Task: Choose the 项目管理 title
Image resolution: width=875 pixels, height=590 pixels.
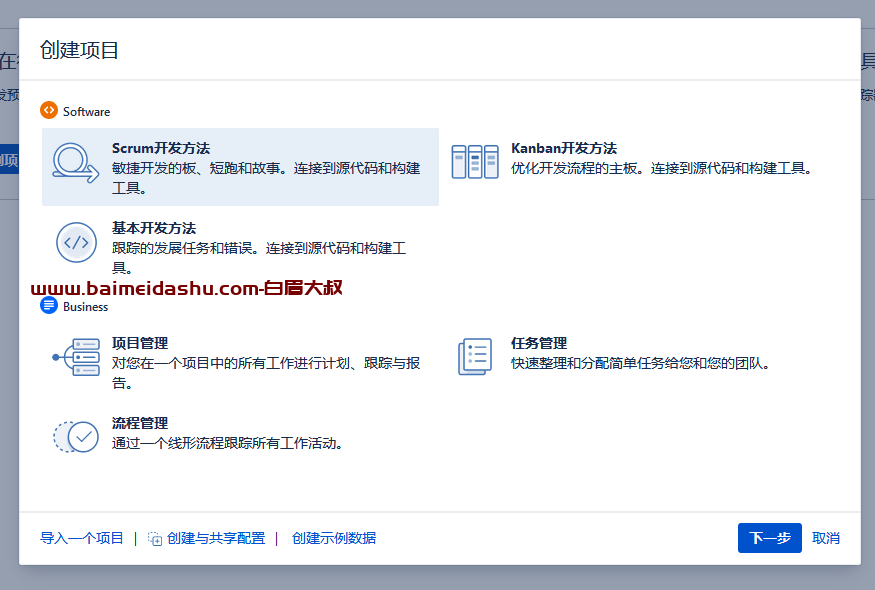Action: (140, 343)
